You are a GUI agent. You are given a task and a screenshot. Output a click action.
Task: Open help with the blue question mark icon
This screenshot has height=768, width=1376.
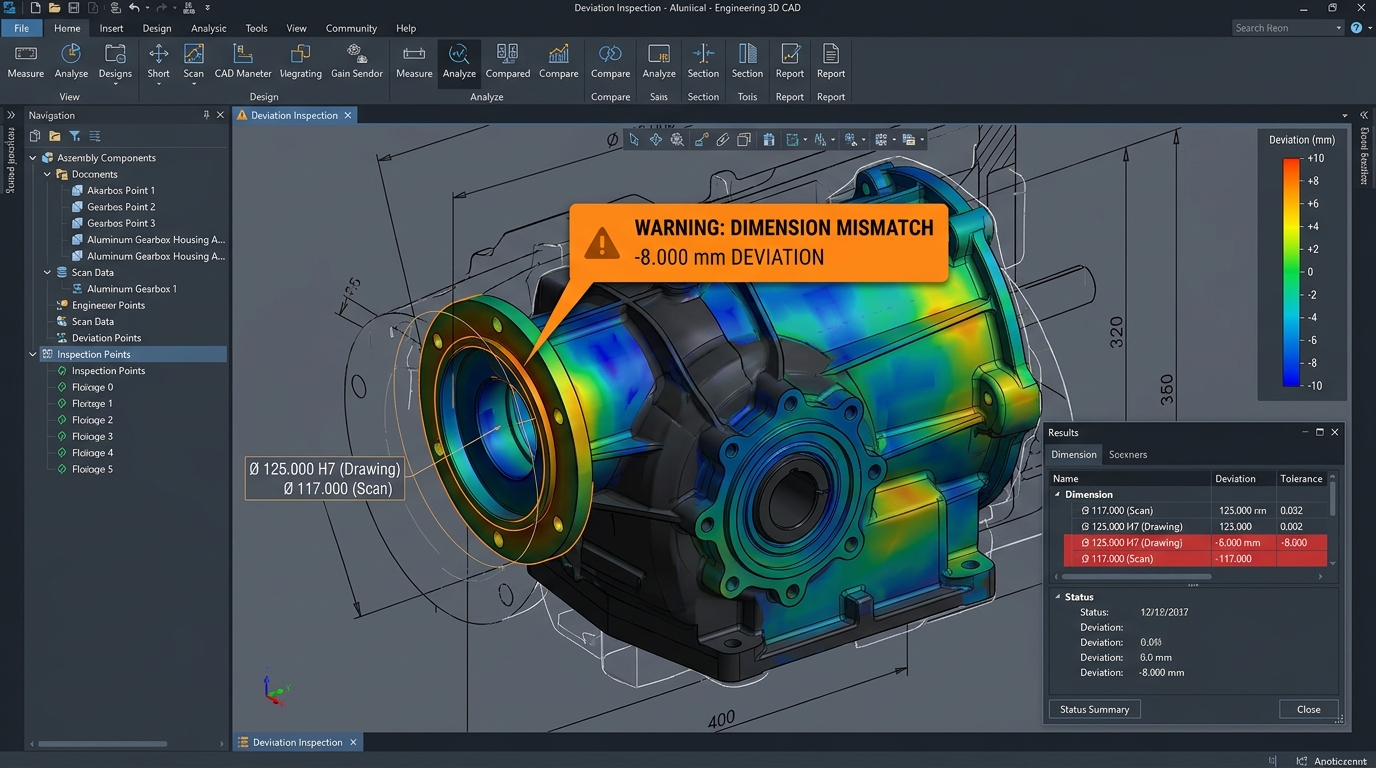(x=1357, y=28)
